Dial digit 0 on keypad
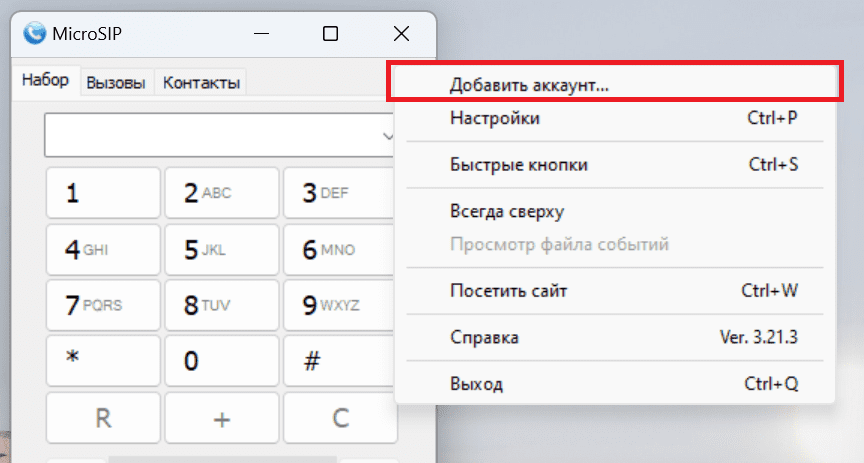 tap(222, 361)
